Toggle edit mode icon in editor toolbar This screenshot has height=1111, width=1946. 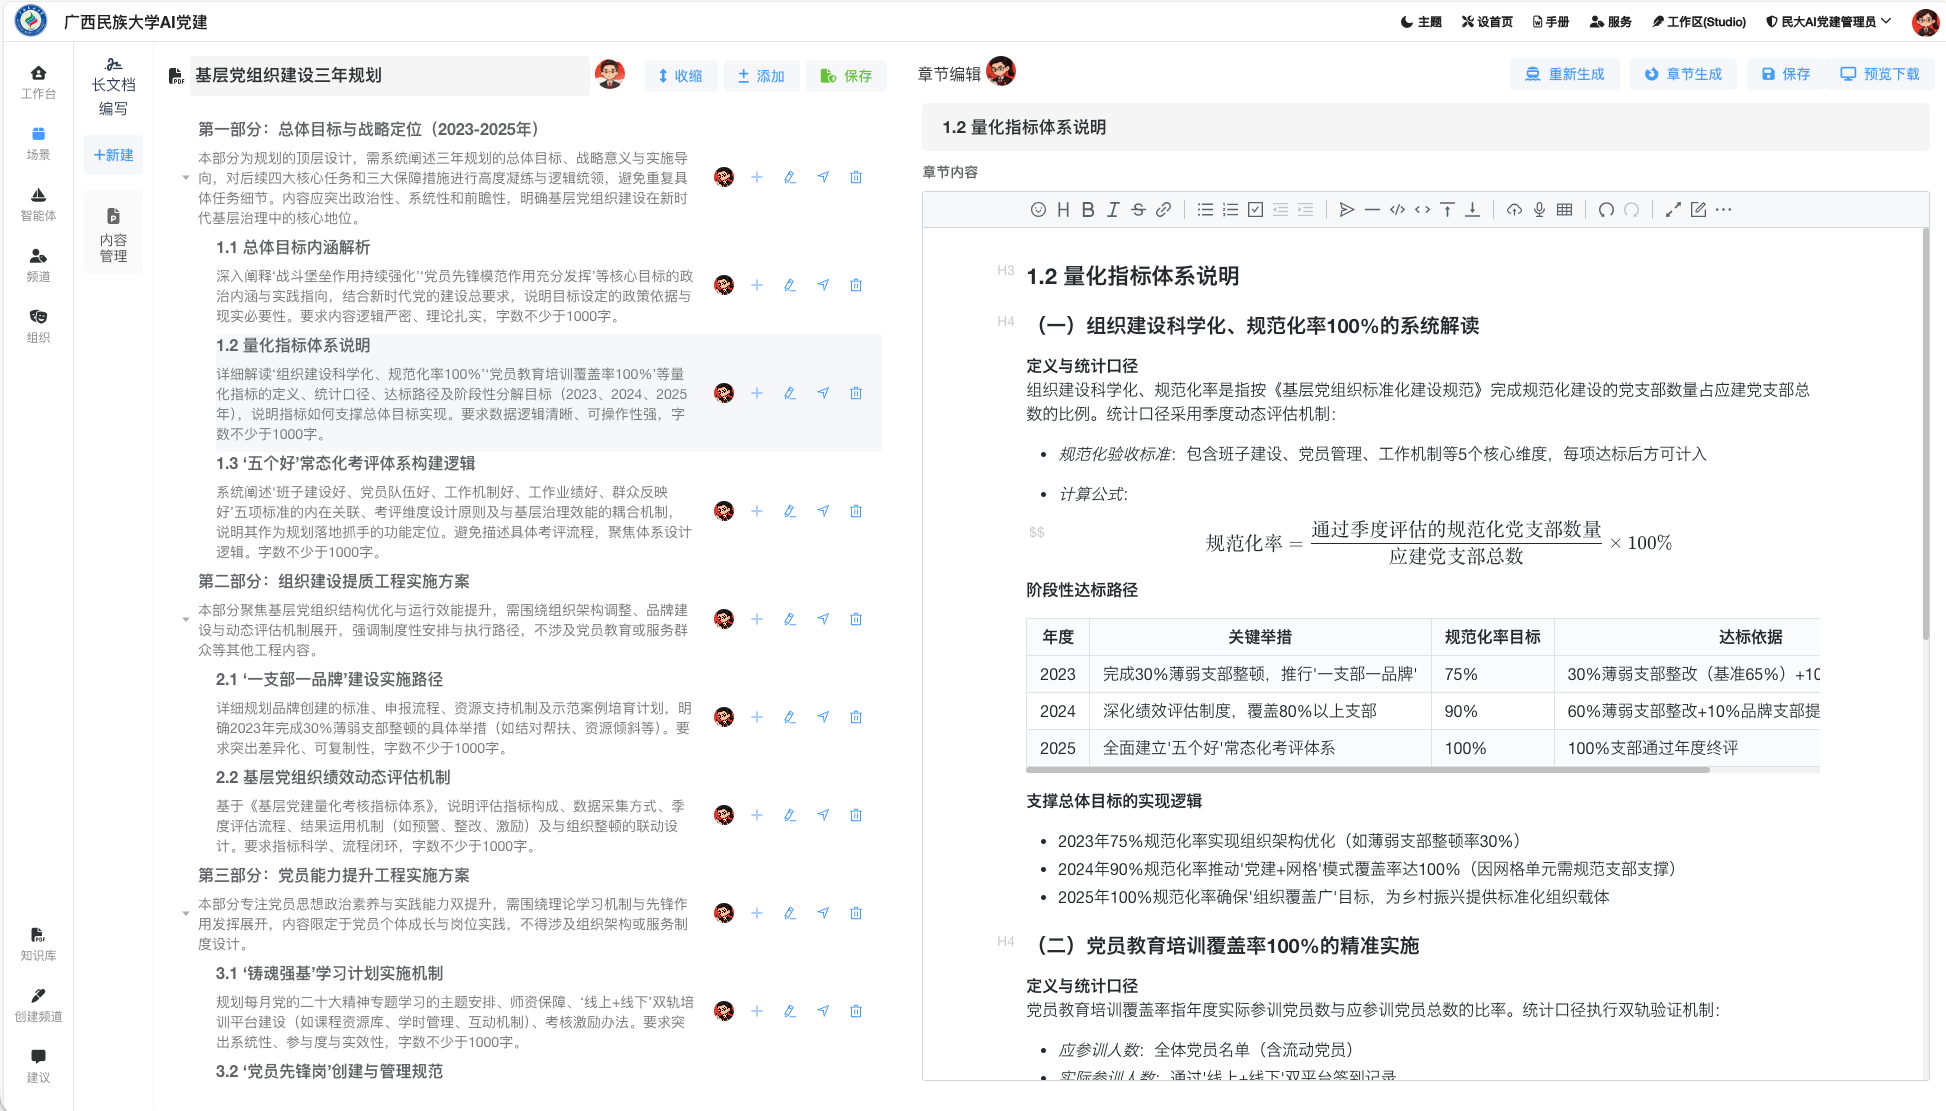[1698, 210]
